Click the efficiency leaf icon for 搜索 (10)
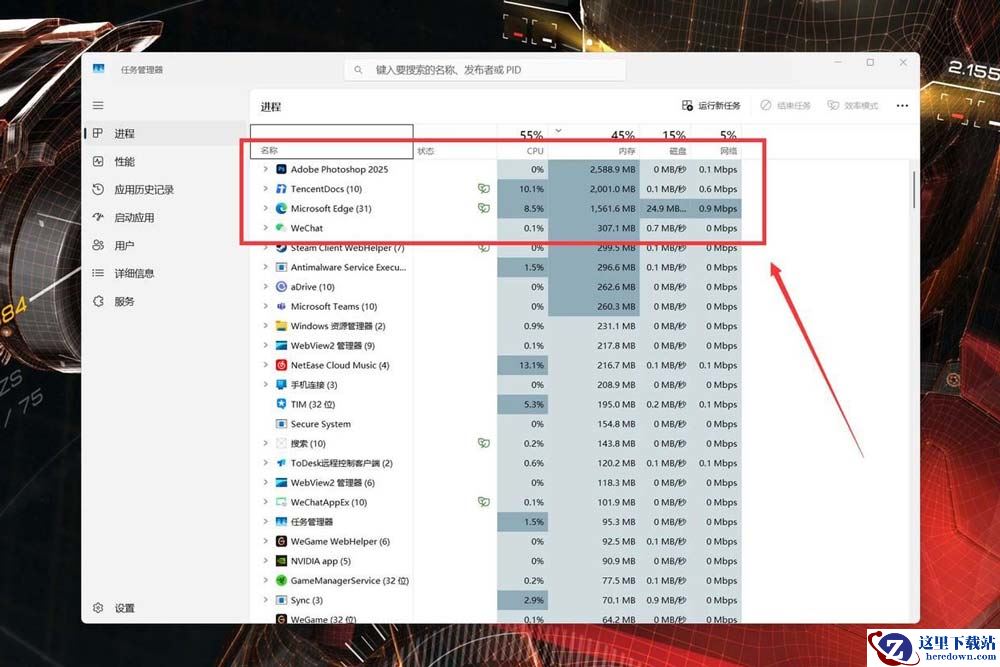 pyautogui.click(x=484, y=443)
